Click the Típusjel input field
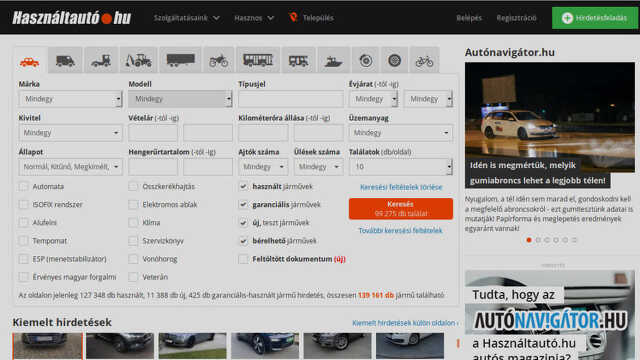 click(x=291, y=99)
